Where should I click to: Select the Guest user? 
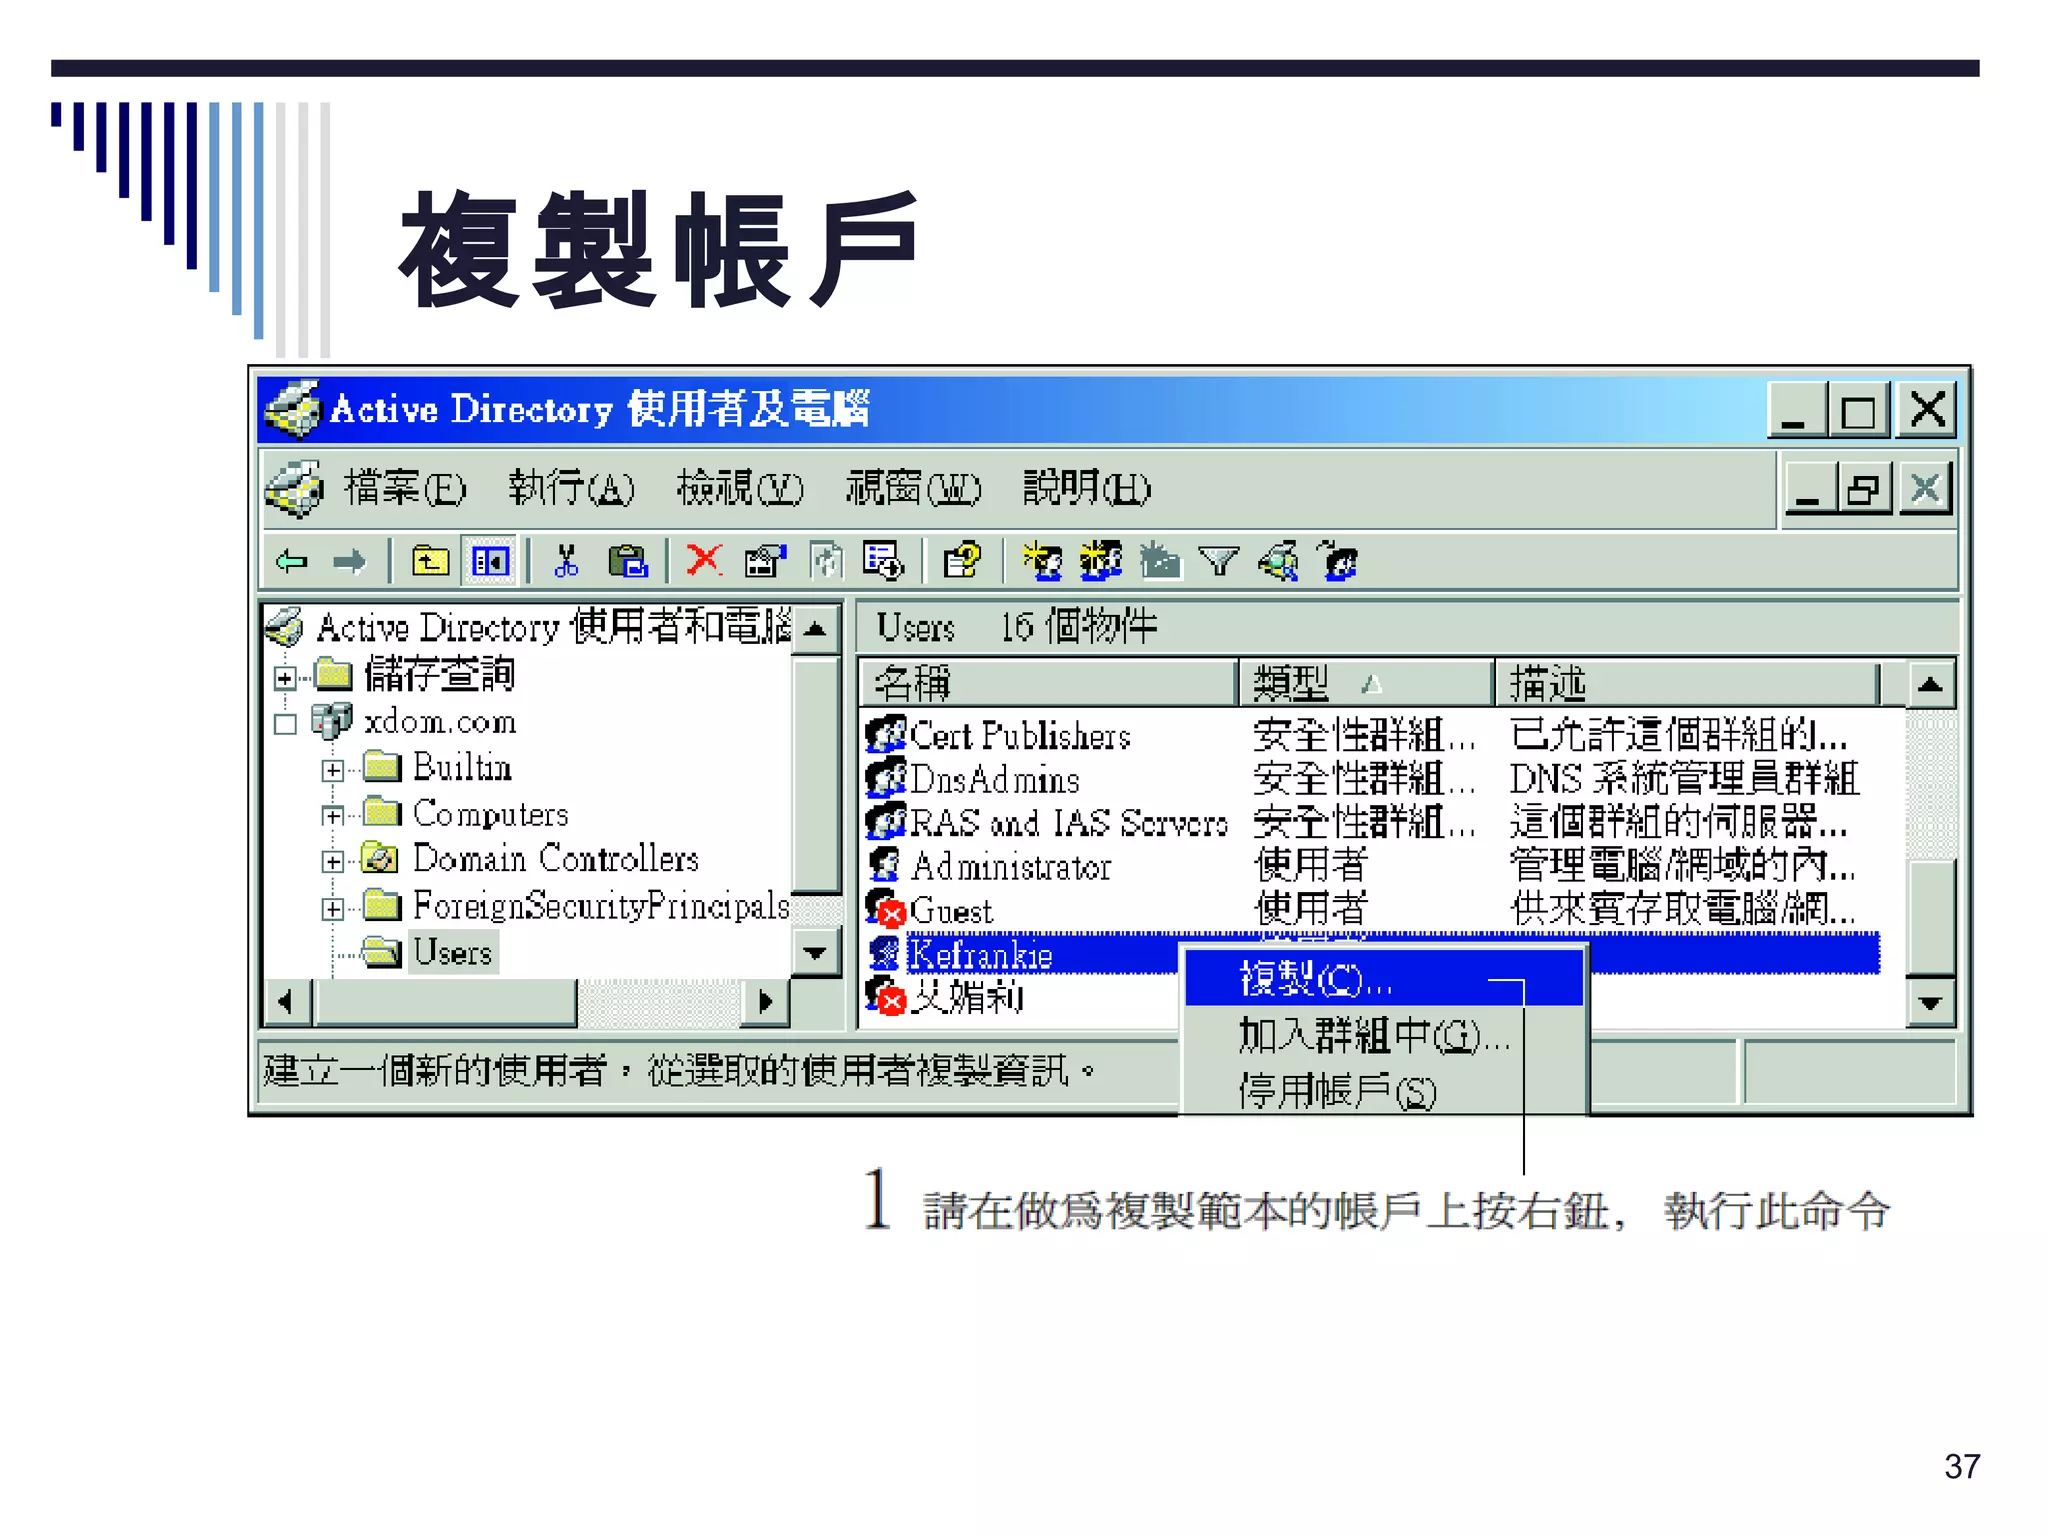[x=950, y=910]
